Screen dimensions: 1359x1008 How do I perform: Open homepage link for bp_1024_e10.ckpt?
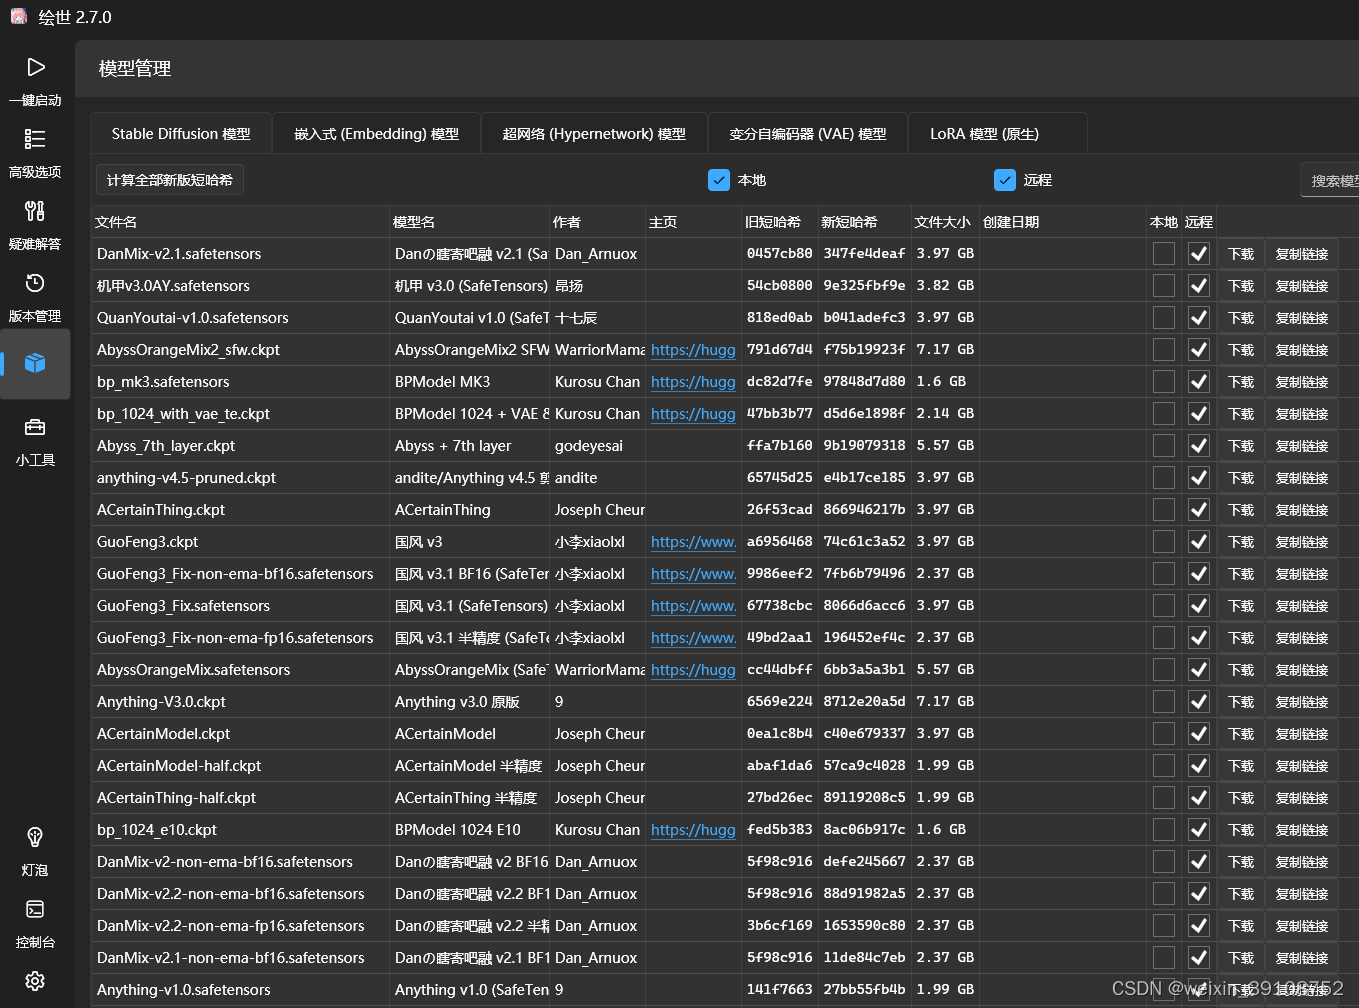coord(693,830)
